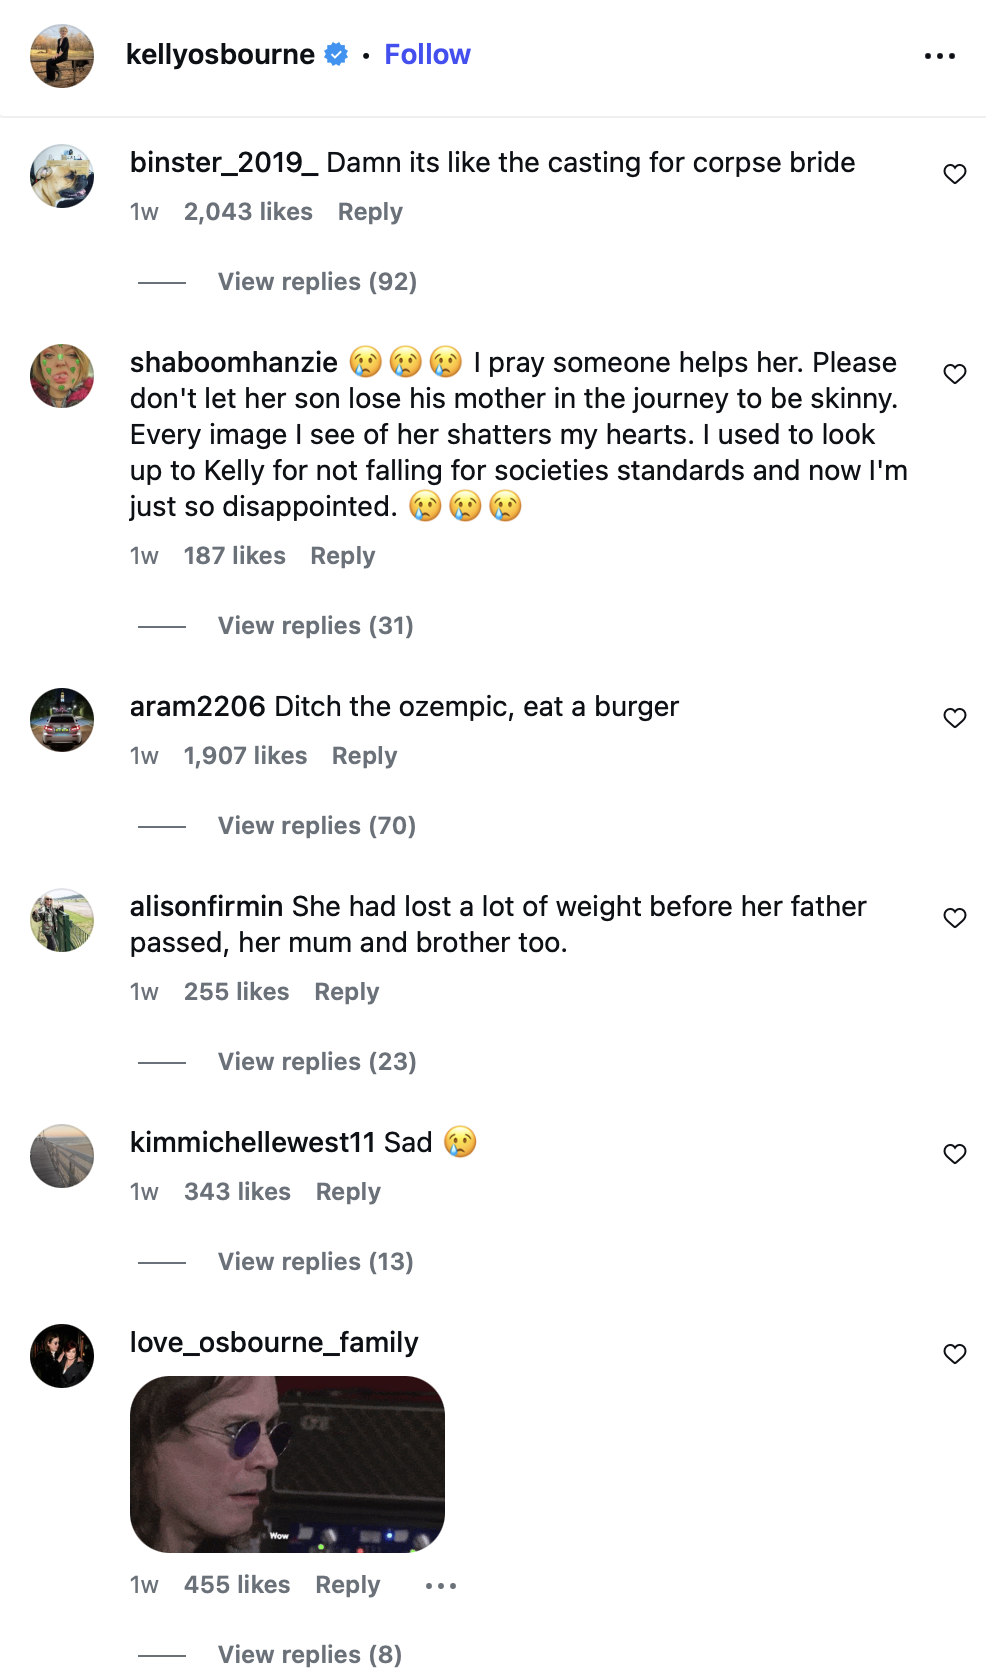Open alisonfirmin's profile via username
This screenshot has height=1680, width=986.
click(x=206, y=906)
